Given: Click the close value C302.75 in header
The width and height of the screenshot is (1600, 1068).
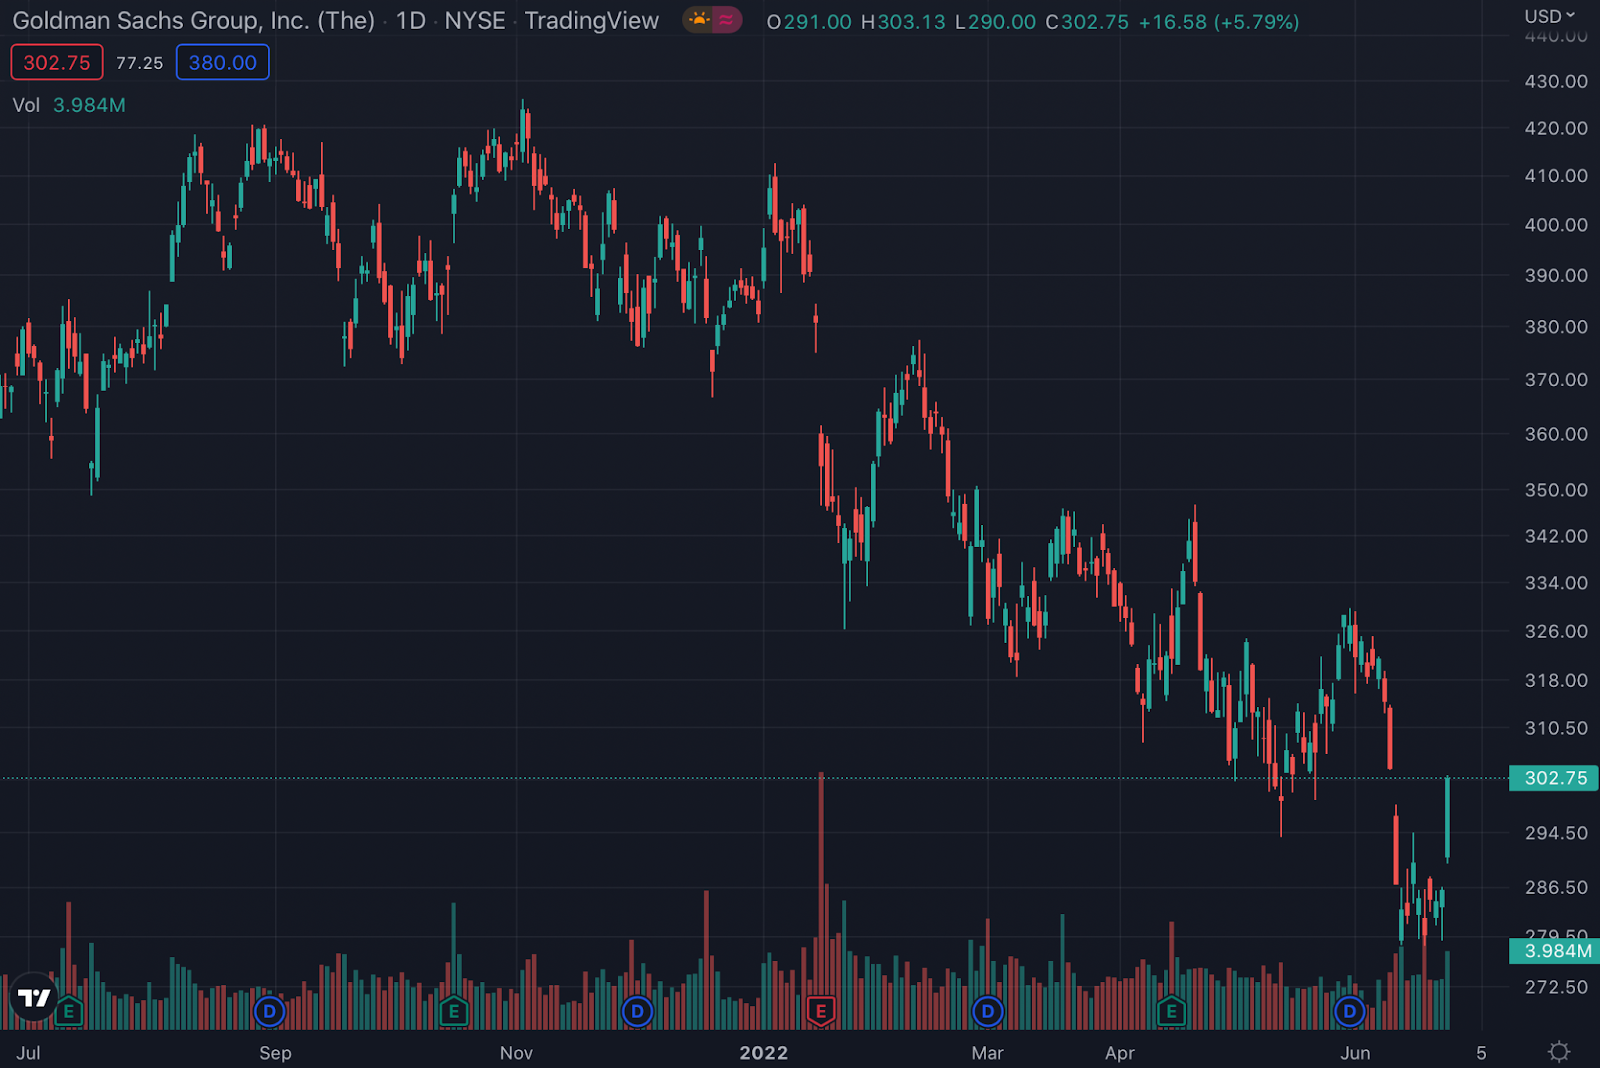Looking at the screenshot, I should 1087,22.
